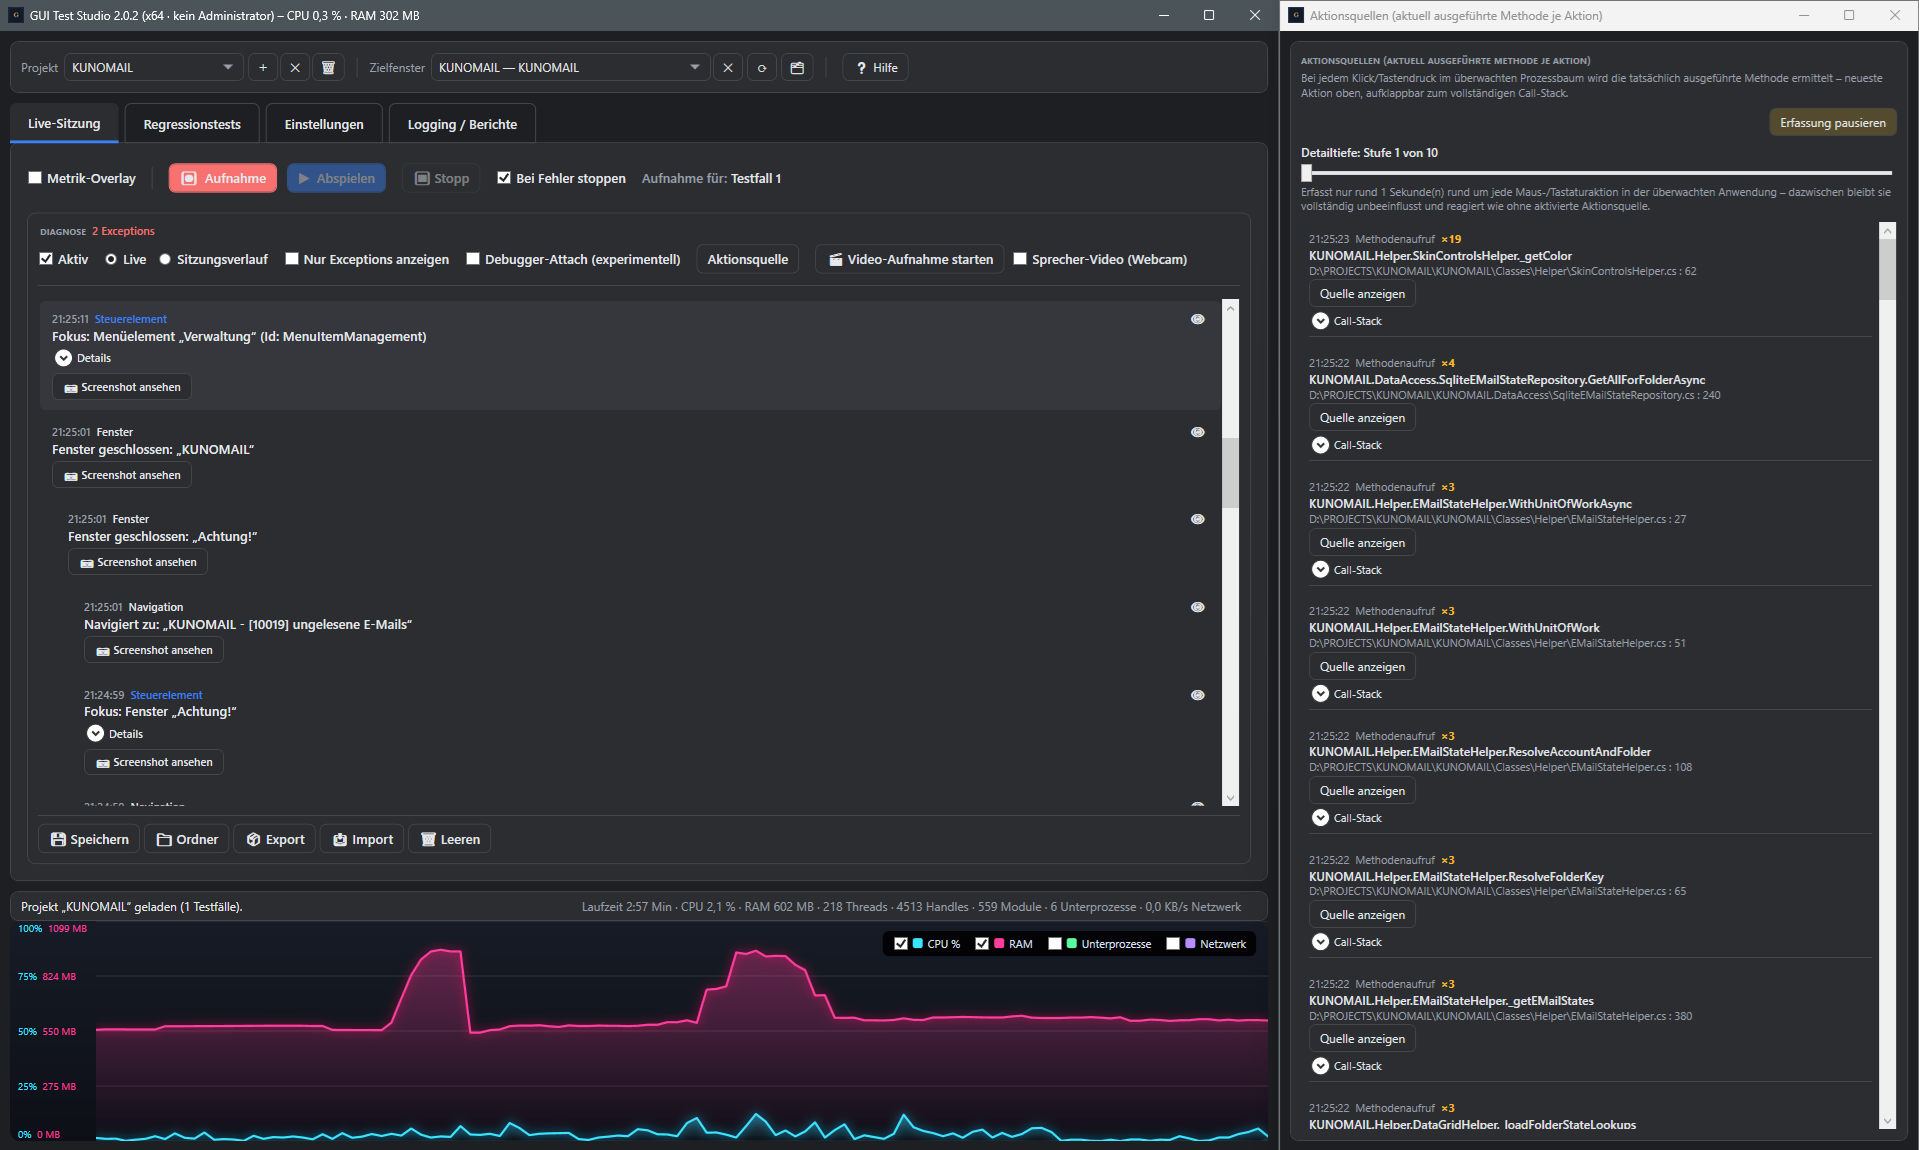1919x1150 pixels.
Task: Click the Export button
Action: pos(275,839)
